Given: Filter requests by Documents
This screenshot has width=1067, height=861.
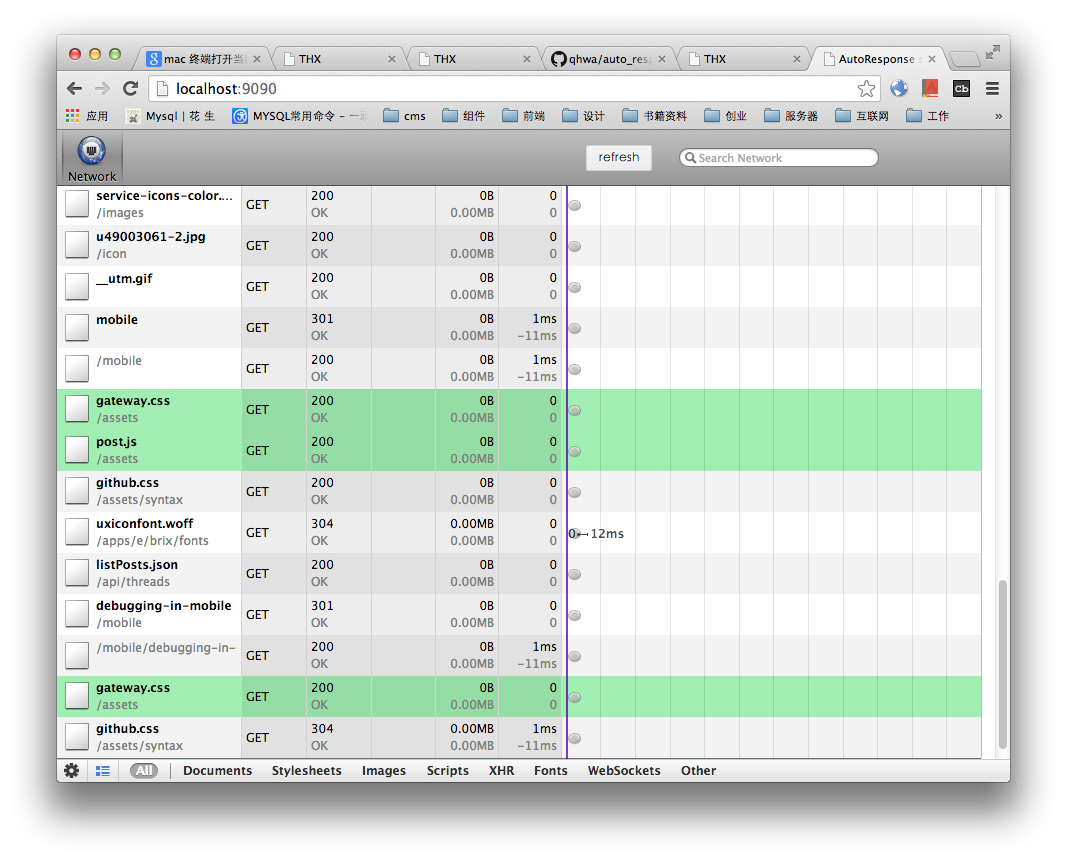Looking at the screenshot, I should (x=217, y=770).
